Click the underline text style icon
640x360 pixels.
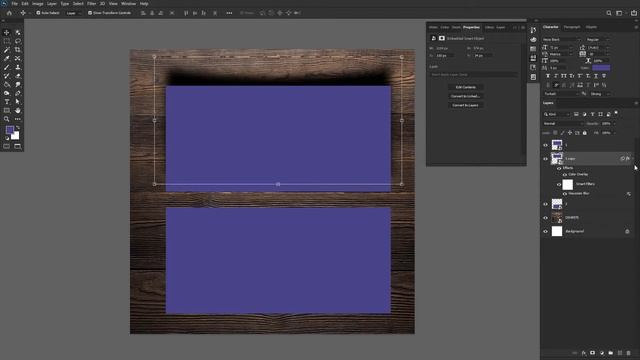tap(596, 76)
